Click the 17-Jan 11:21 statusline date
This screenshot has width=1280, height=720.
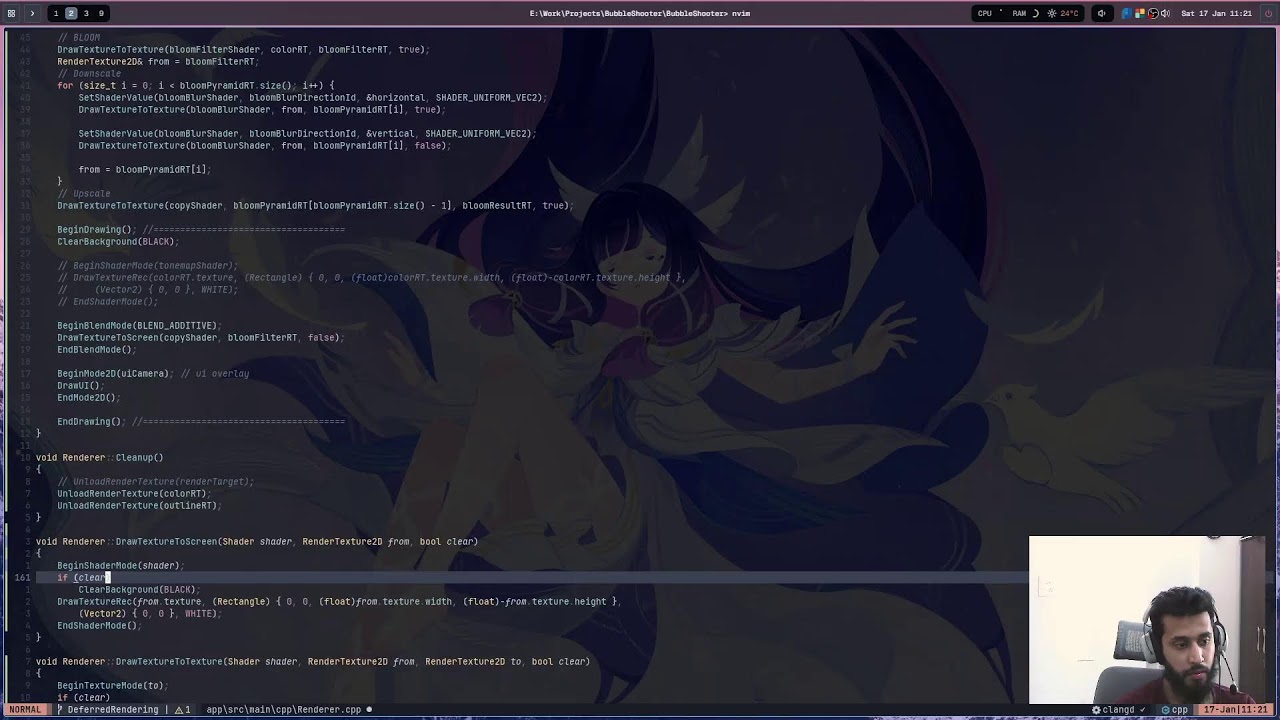click(x=1236, y=710)
